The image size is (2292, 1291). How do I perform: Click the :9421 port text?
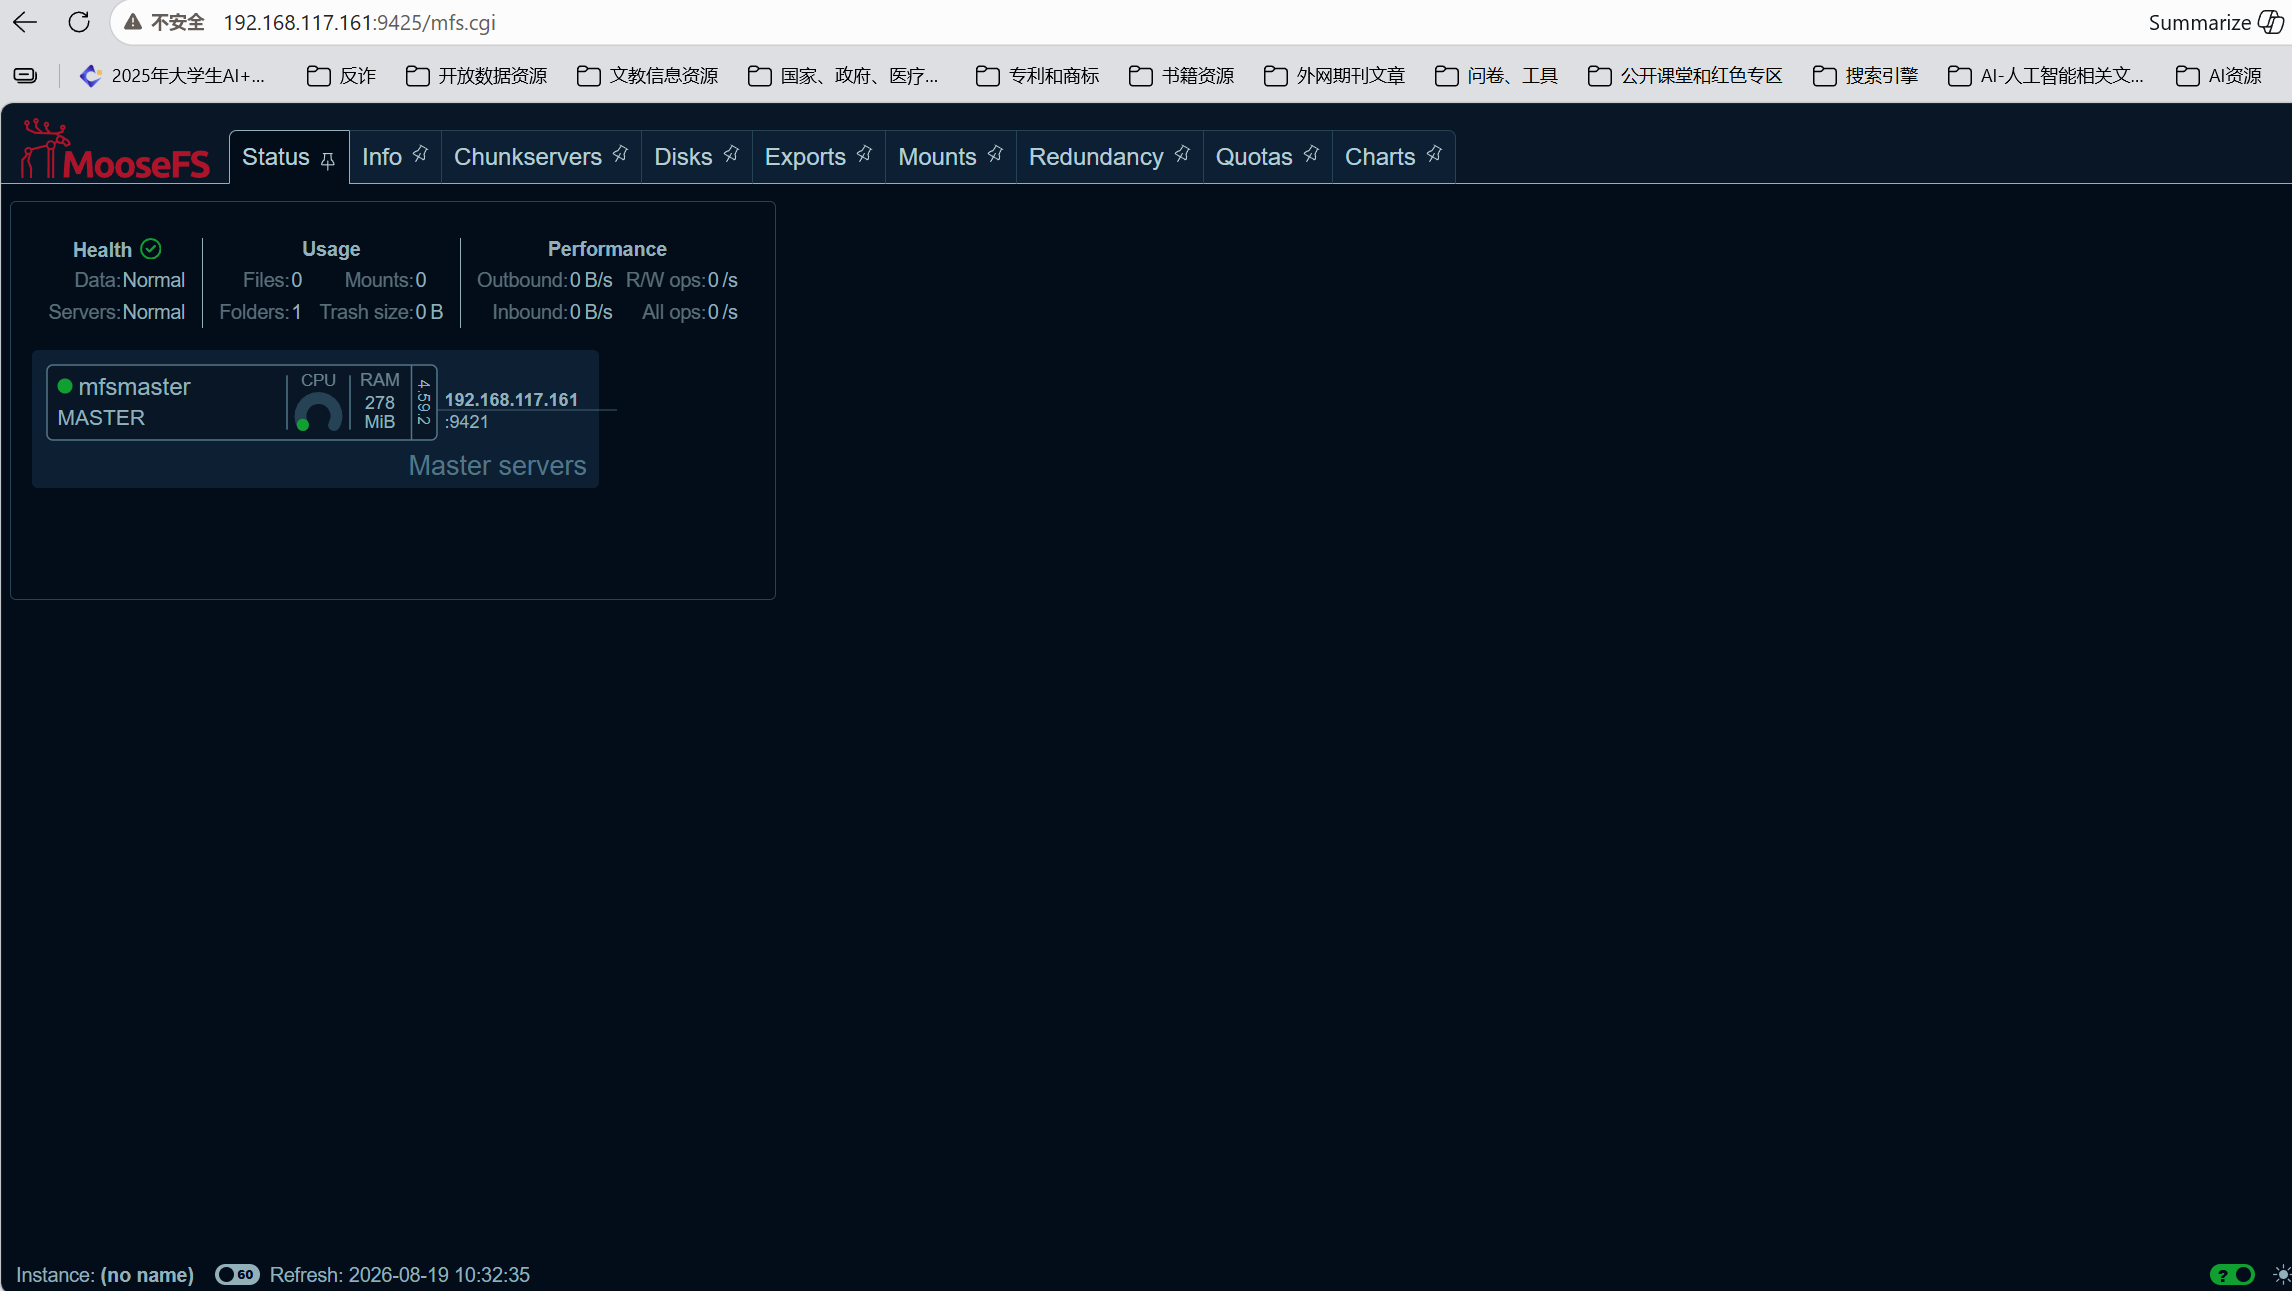(466, 422)
